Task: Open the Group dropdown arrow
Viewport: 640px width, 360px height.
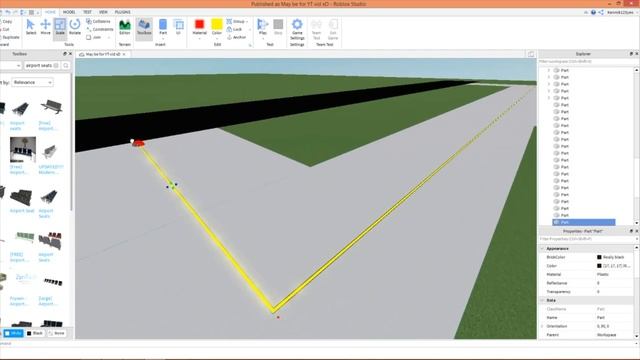Action: coord(247,21)
